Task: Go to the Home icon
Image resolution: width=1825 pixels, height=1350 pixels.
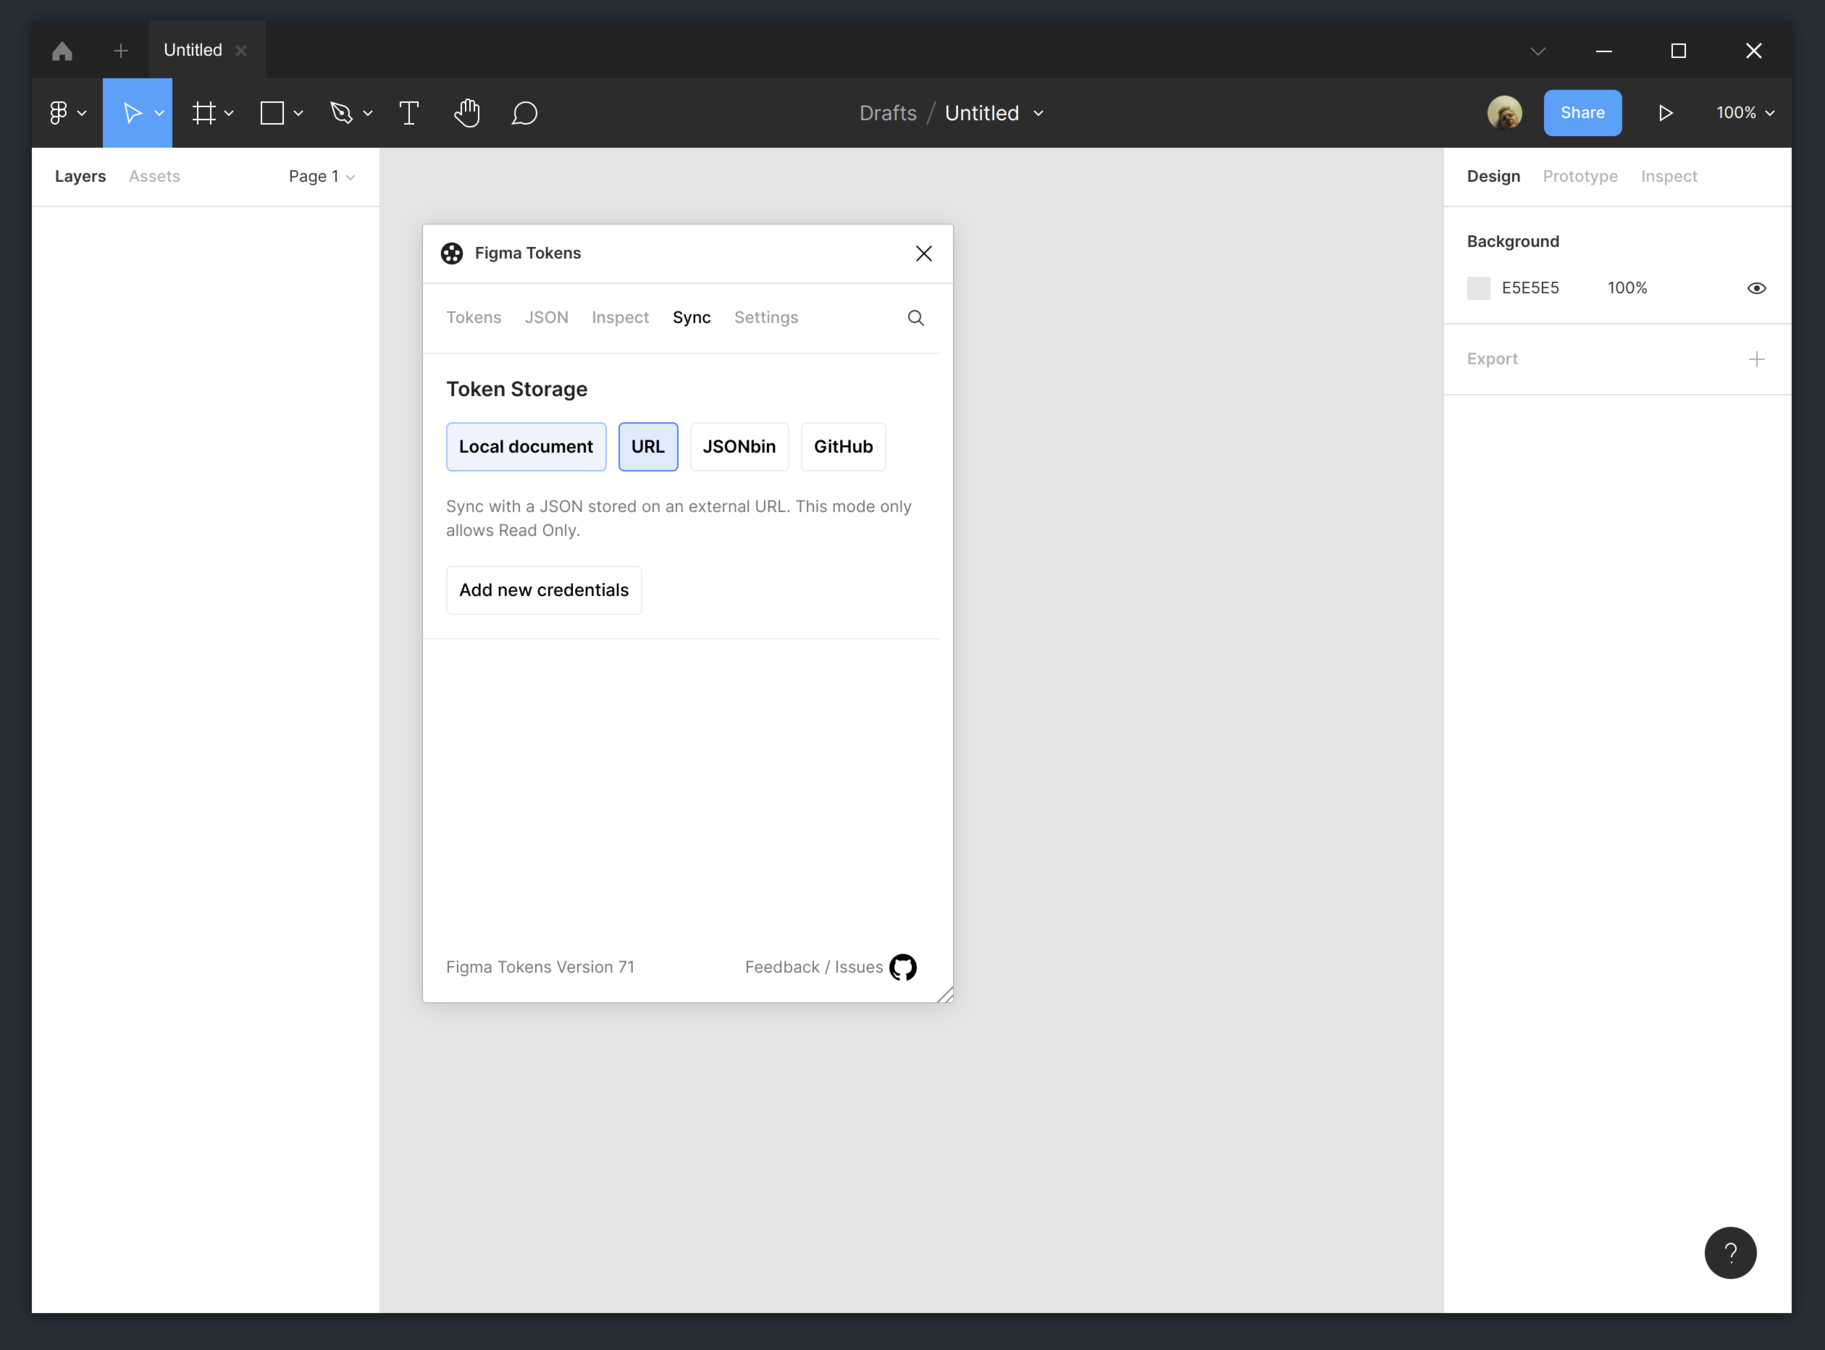Action: 62,51
